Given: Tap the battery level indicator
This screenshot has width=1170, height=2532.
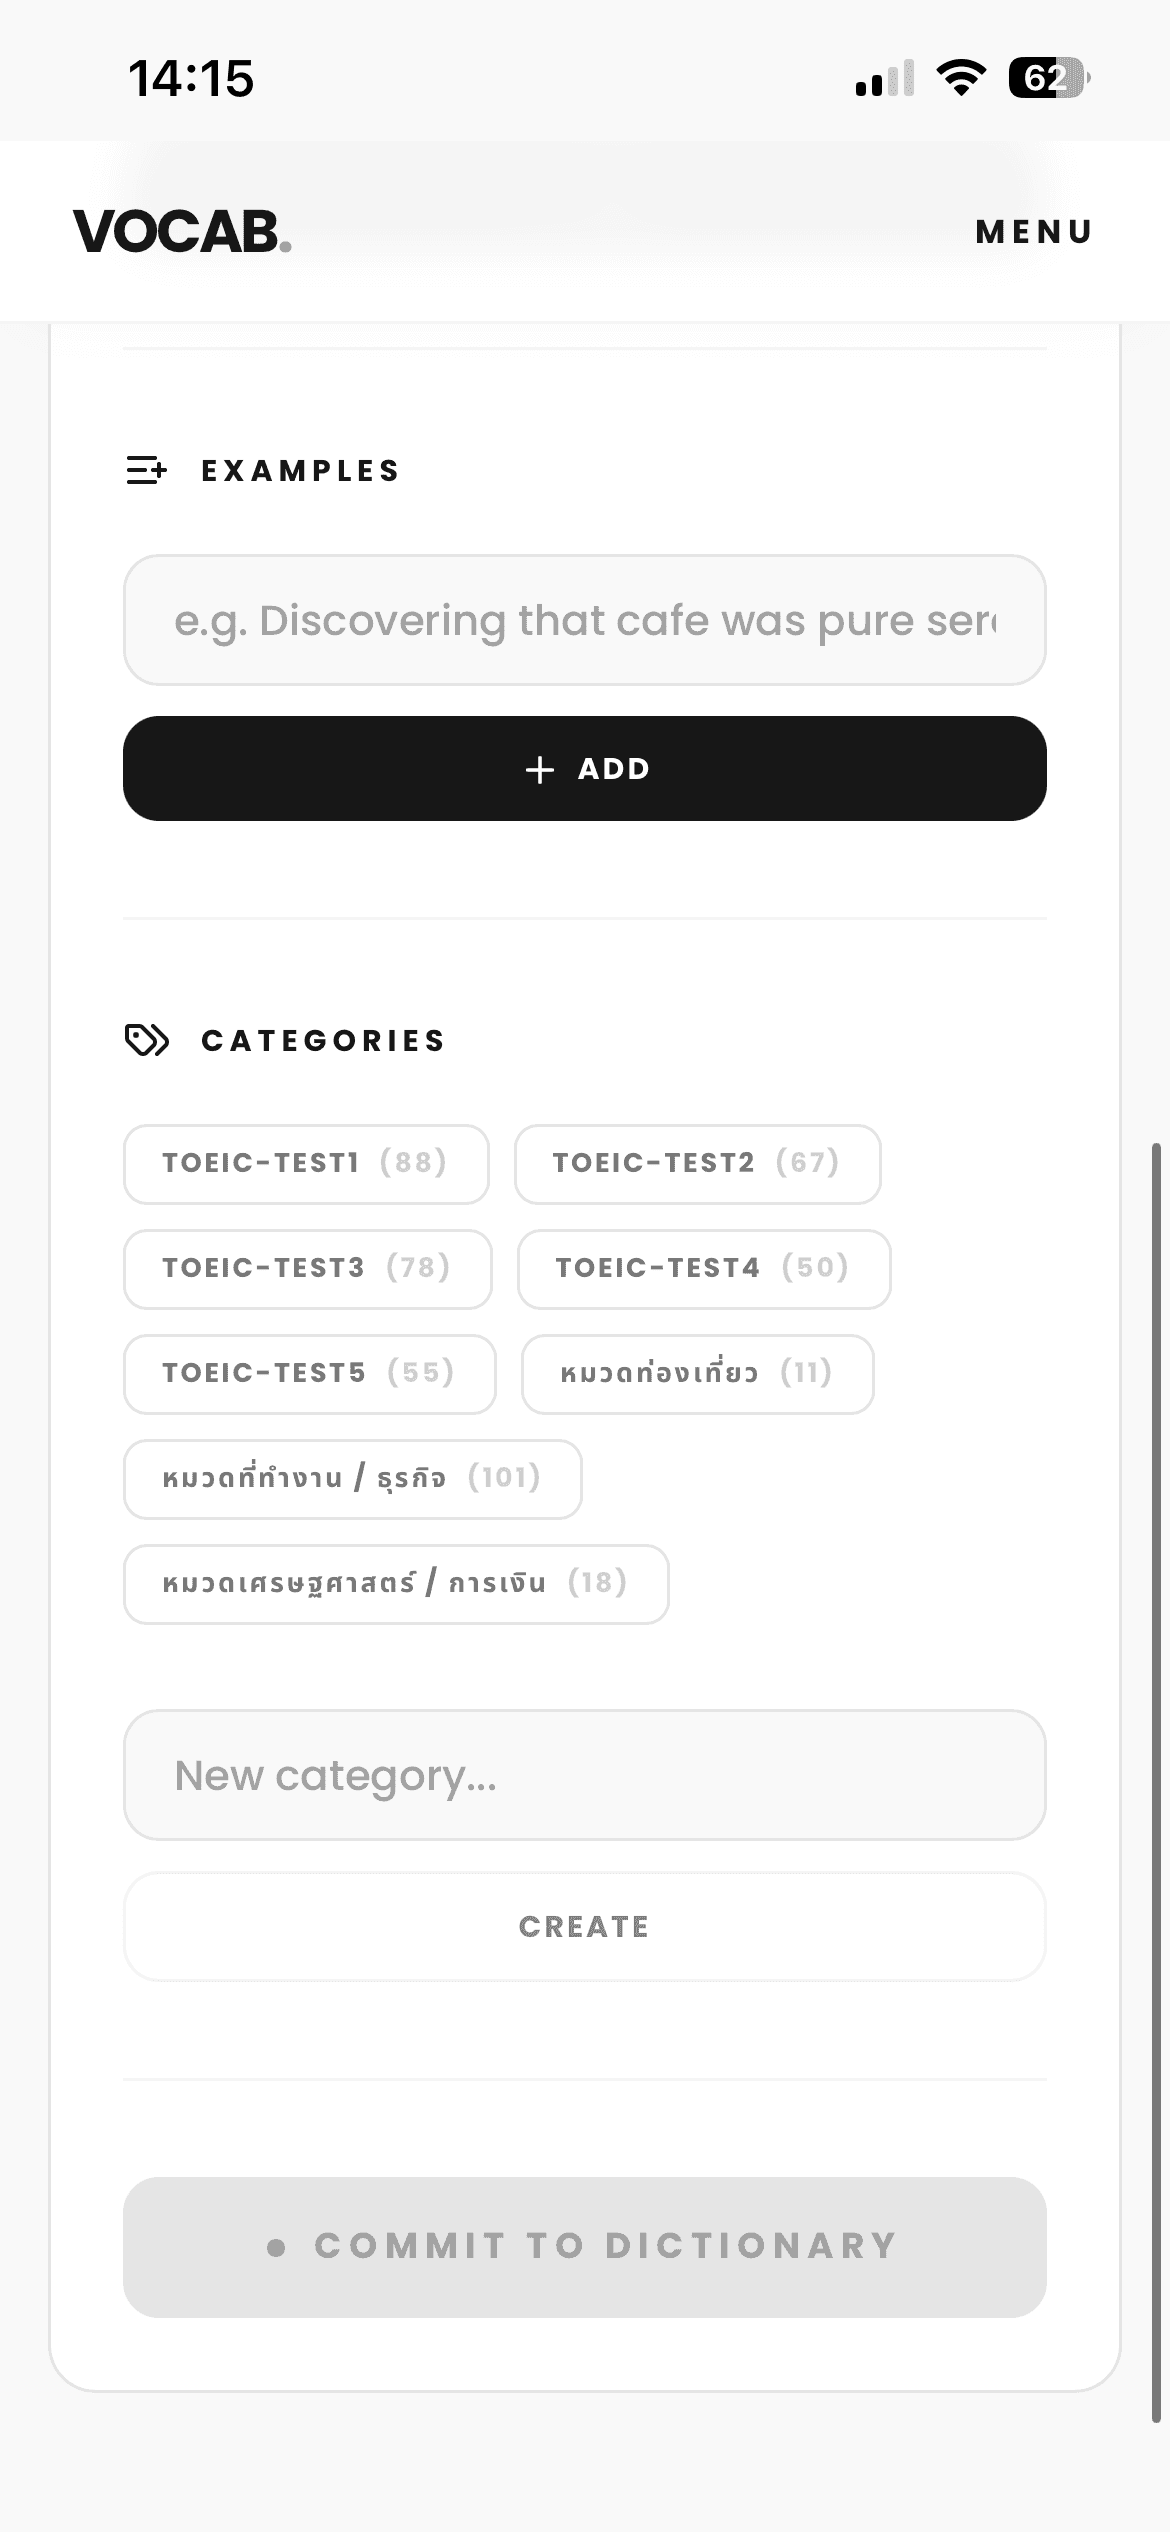Looking at the screenshot, I should 1048,77.
